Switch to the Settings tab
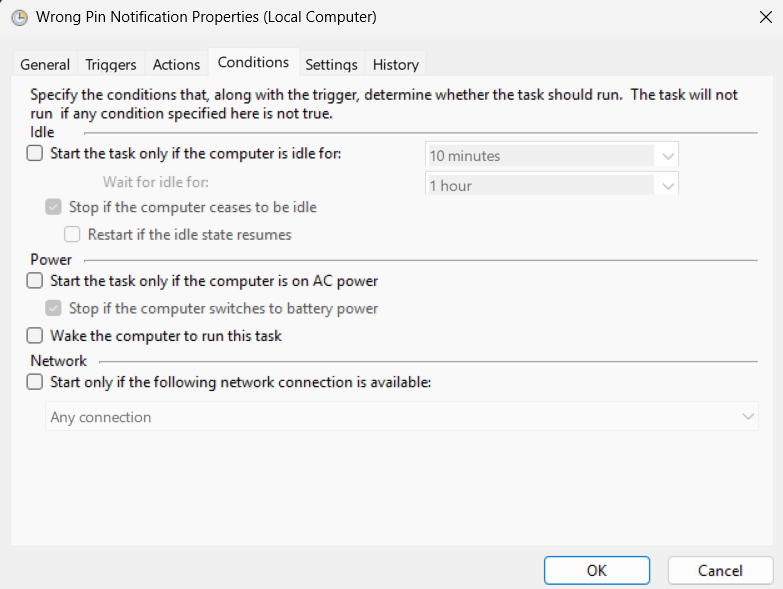 point(331,64)
